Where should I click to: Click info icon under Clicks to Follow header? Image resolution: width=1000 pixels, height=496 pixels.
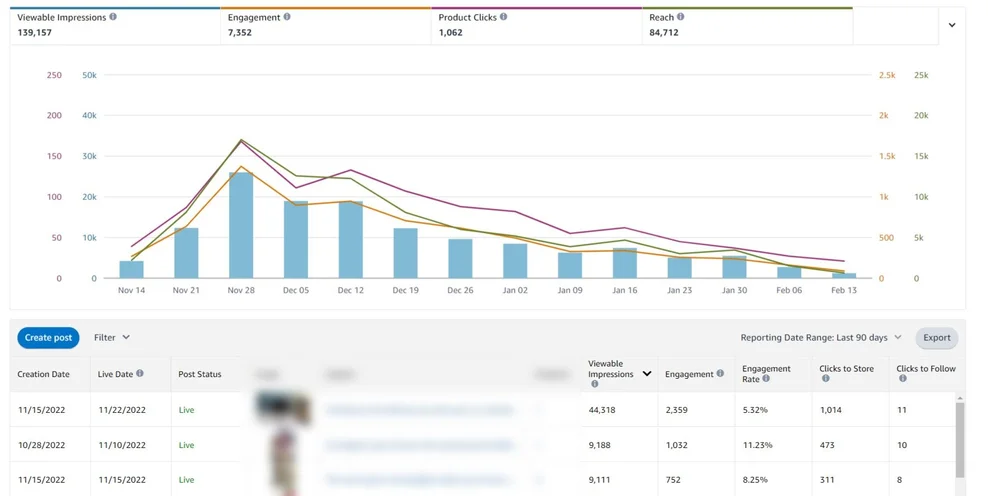pyautogui.click(x=903, y=379)
